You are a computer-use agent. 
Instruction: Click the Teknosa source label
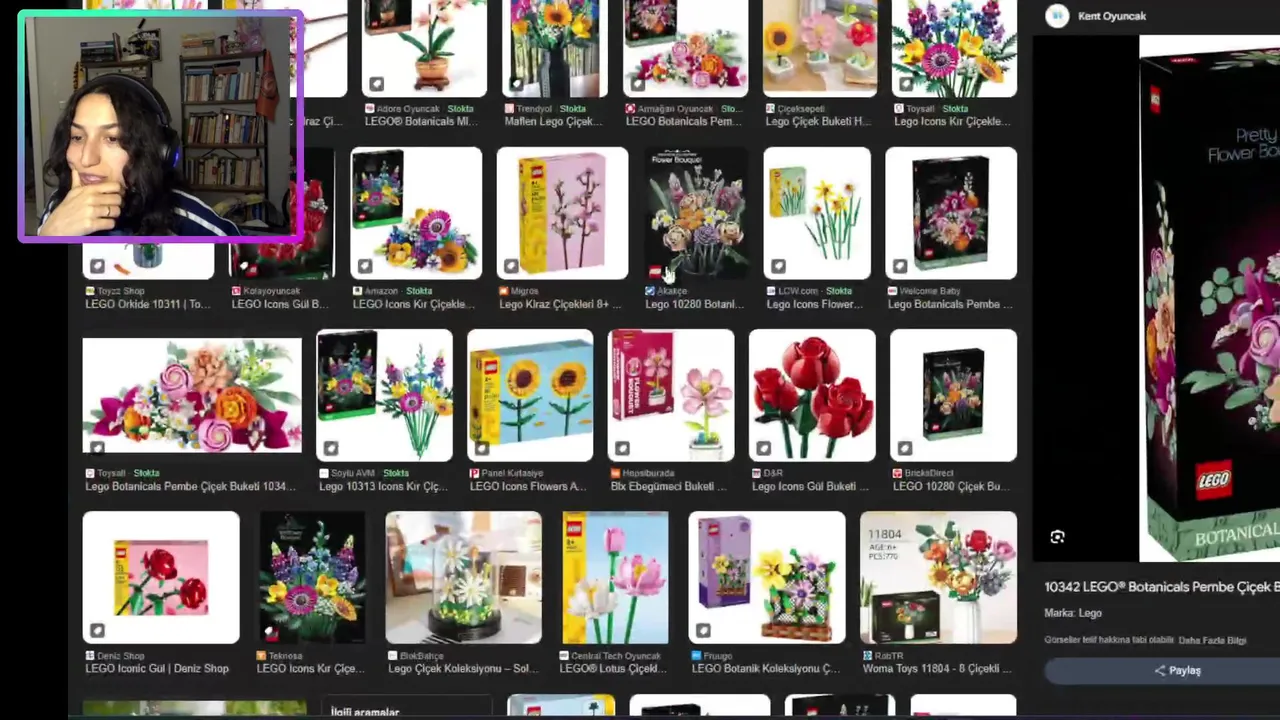[x=285, y=656]
